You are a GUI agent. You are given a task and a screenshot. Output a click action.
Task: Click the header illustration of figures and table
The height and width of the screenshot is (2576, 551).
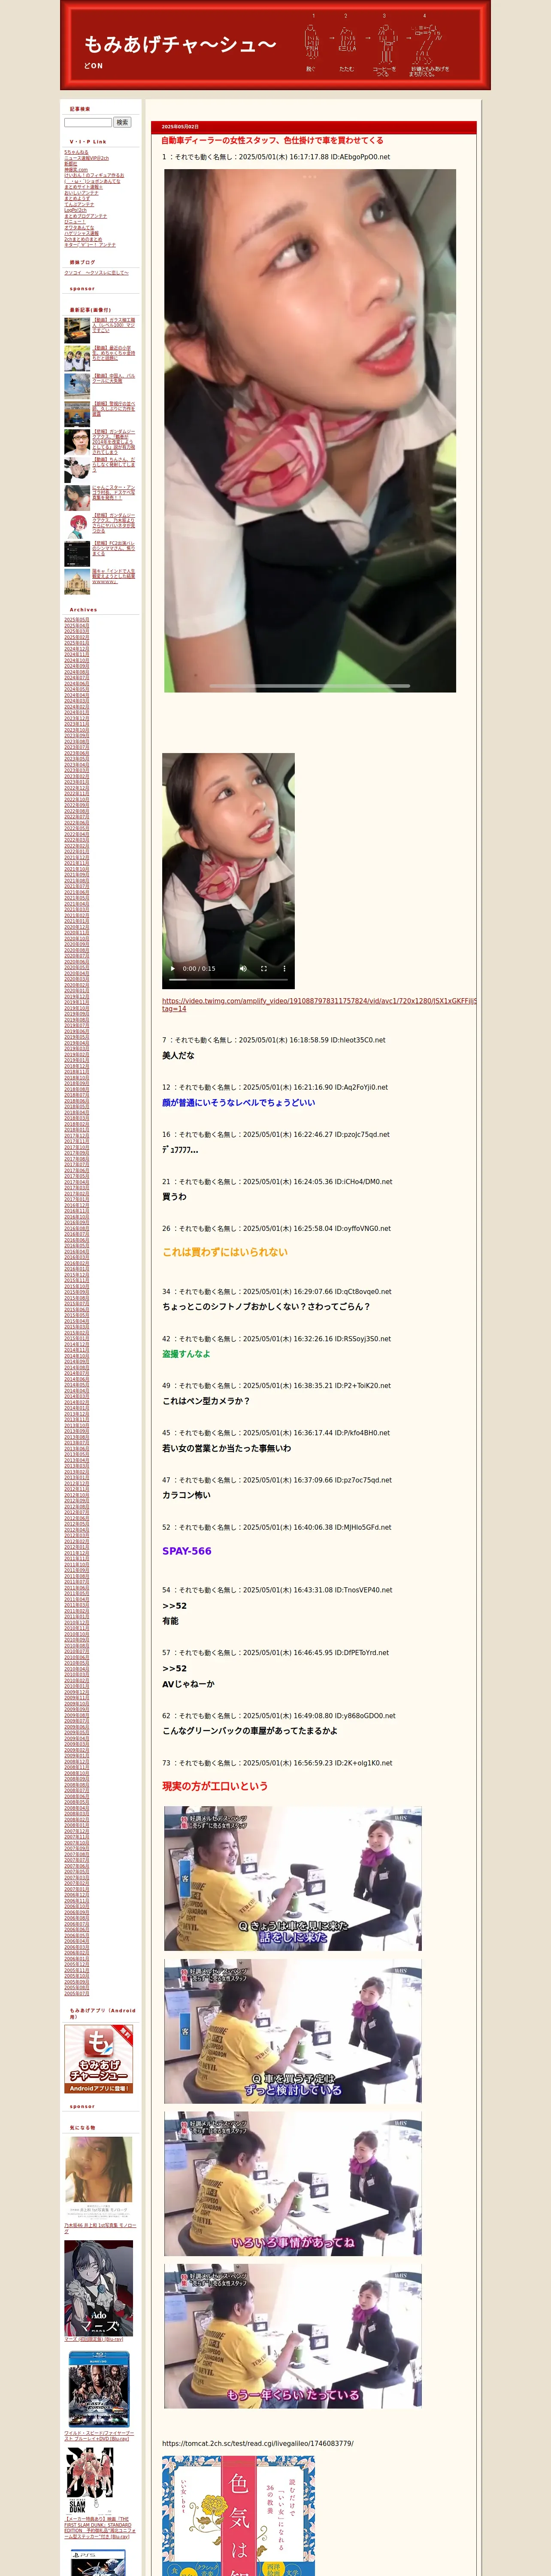[x=378, y=45]
